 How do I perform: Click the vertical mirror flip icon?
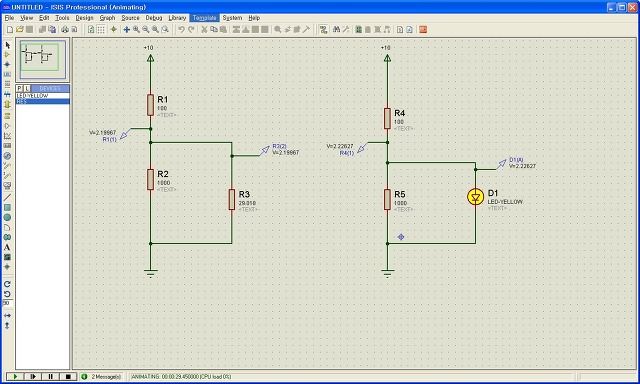[x=7, y=325]
